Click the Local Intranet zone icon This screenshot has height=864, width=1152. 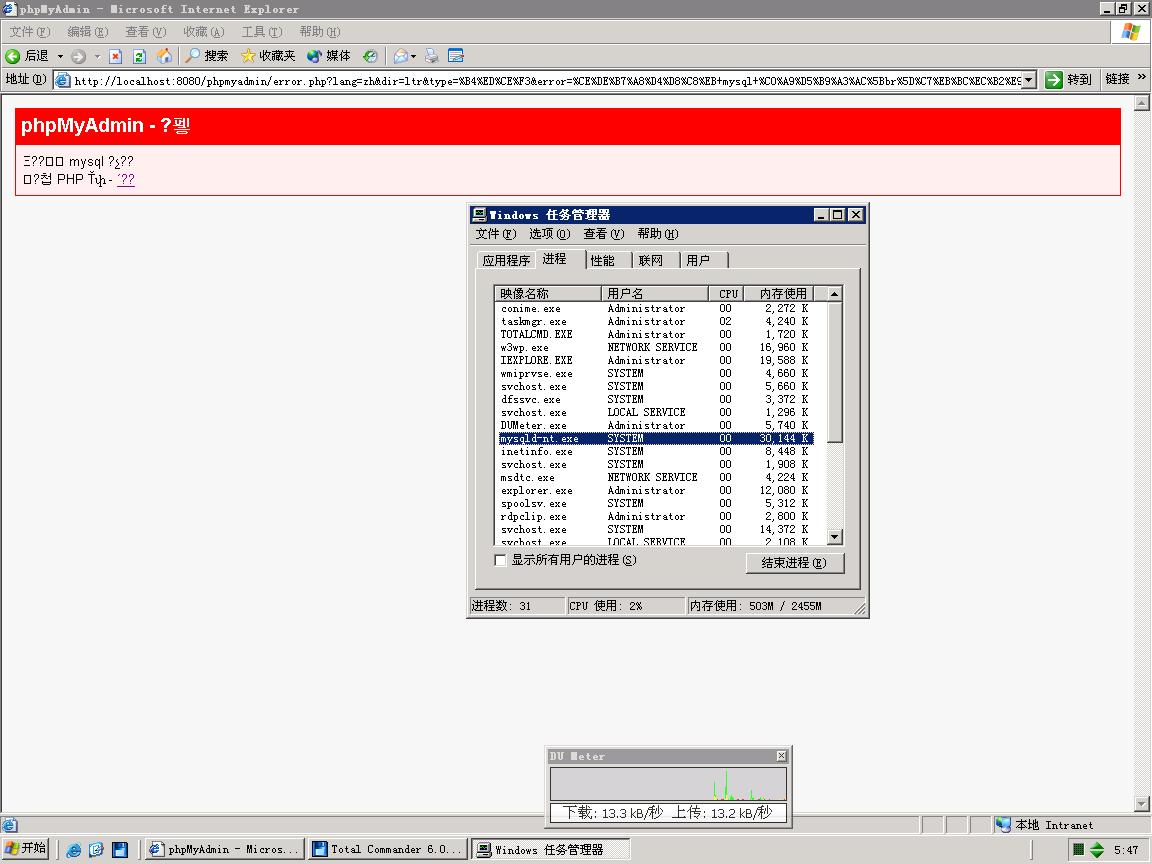[1003, 824]
